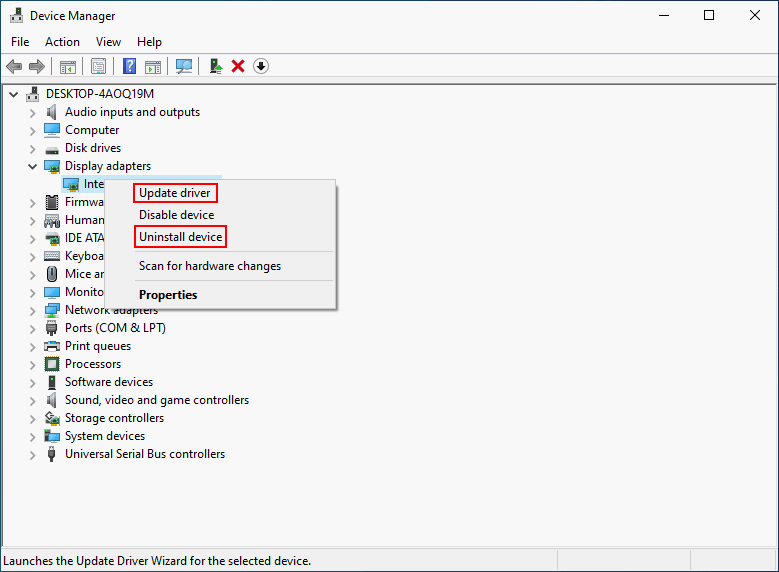The height and width of the screenshot is (572, 779).
Task: Click the Scan for hardware changes monitor icon
Action: coord(184,66)
